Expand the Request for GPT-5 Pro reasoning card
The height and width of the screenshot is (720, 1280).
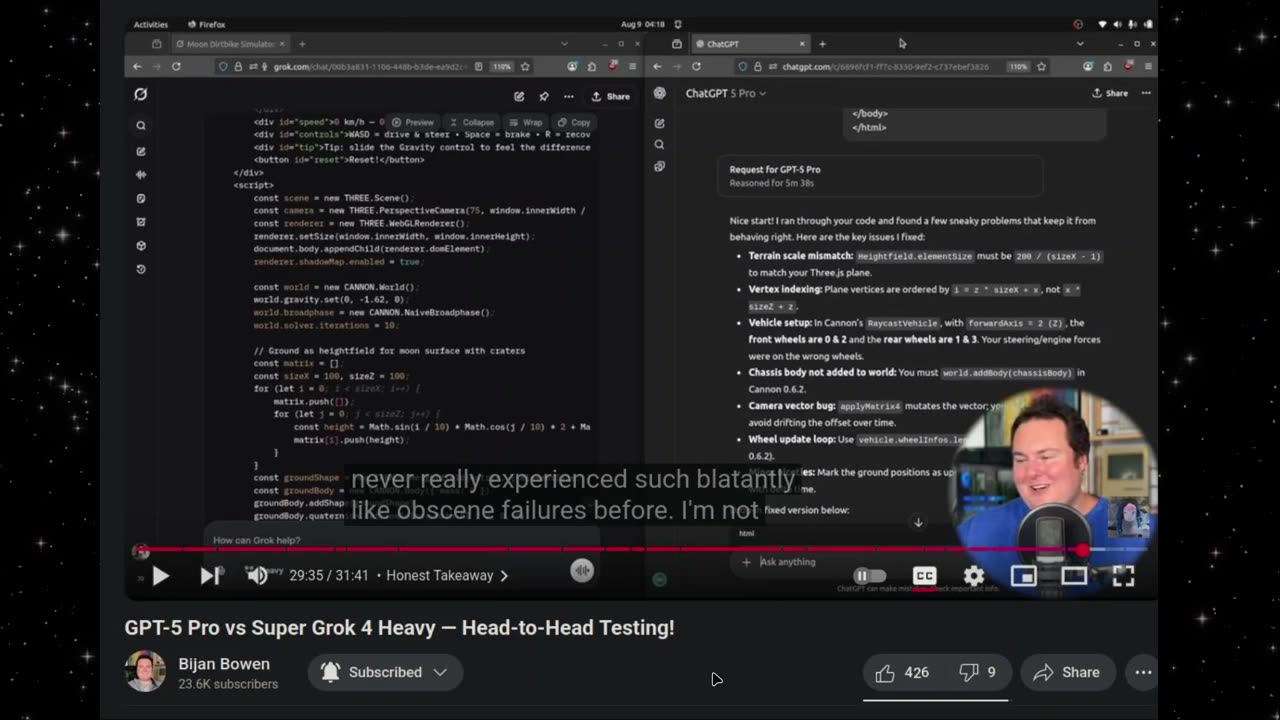(x=878, y=176)
